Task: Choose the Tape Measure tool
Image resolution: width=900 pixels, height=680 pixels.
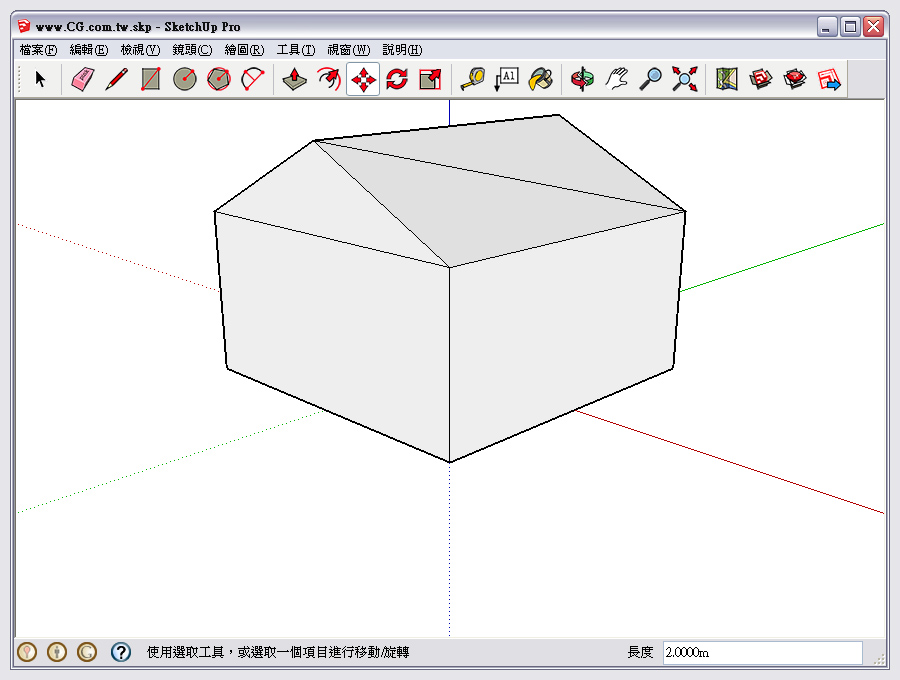Action: click(x=473, y=79)
